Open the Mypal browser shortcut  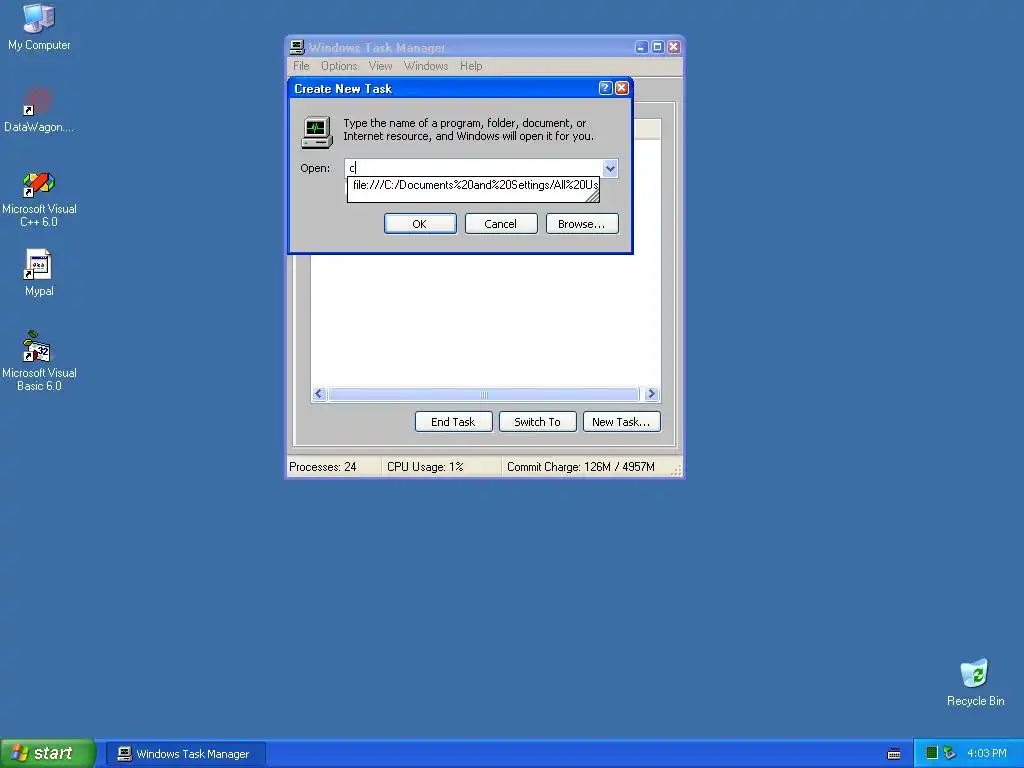point(39,272)
